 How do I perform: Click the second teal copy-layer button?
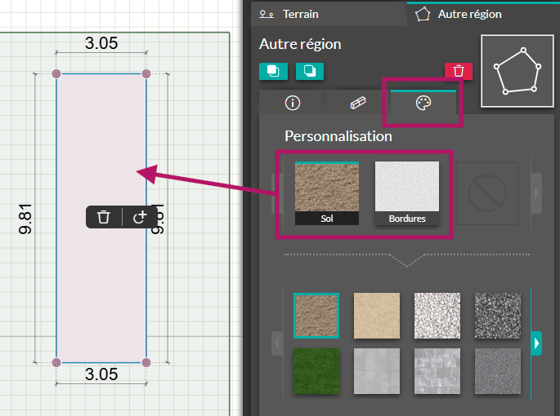point(310,71)
